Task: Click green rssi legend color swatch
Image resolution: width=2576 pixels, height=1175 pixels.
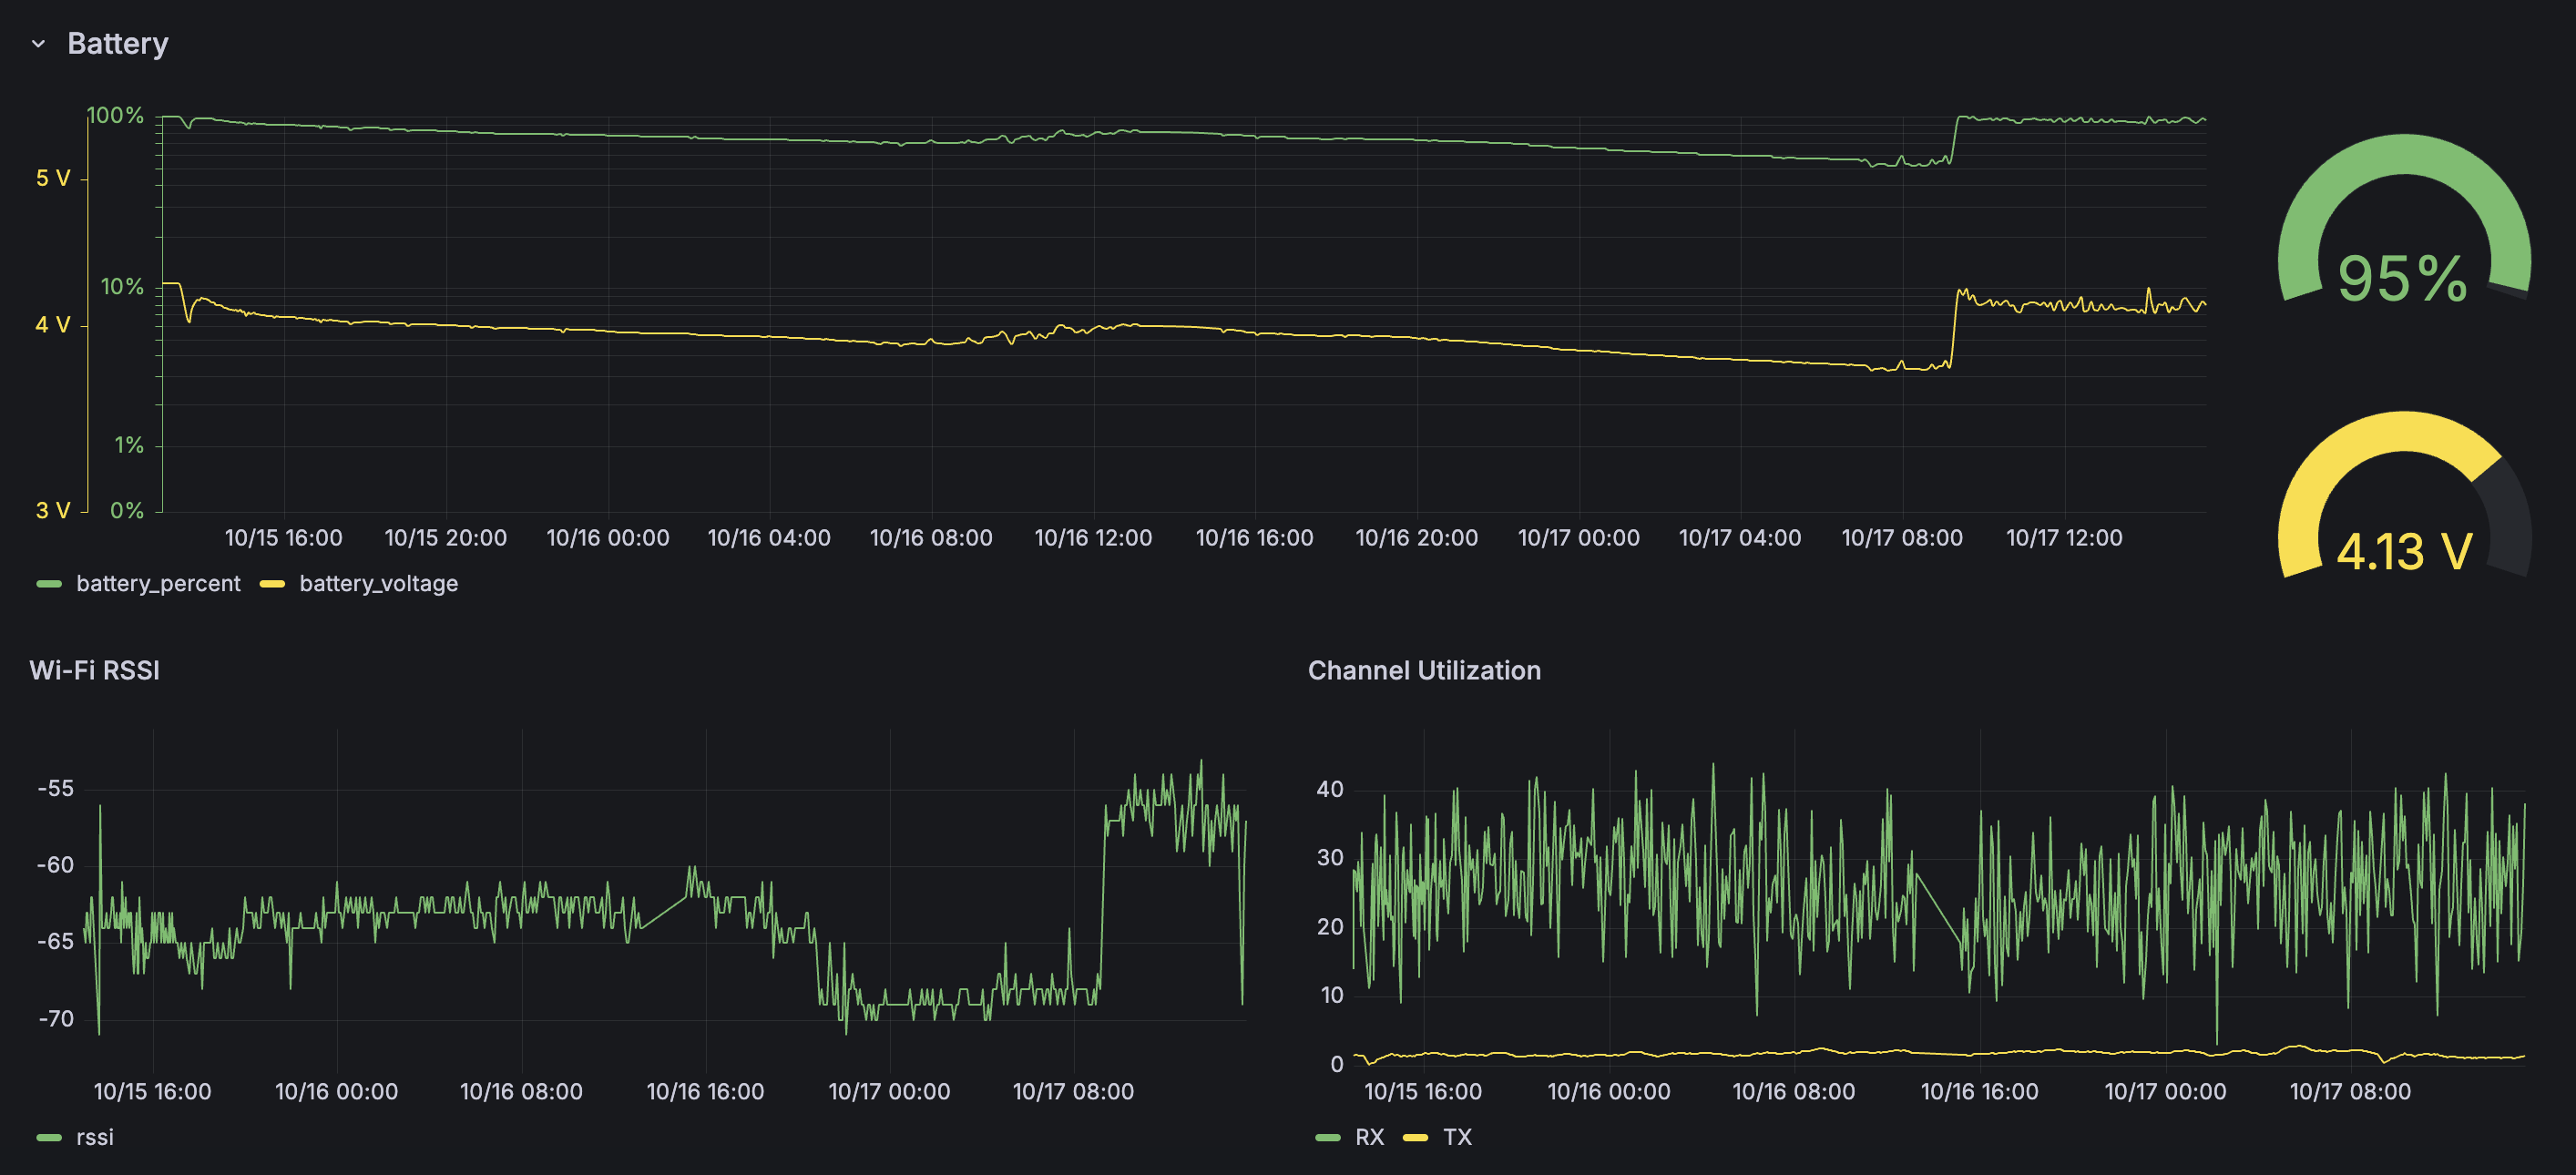Action: tap(49, 1137)
